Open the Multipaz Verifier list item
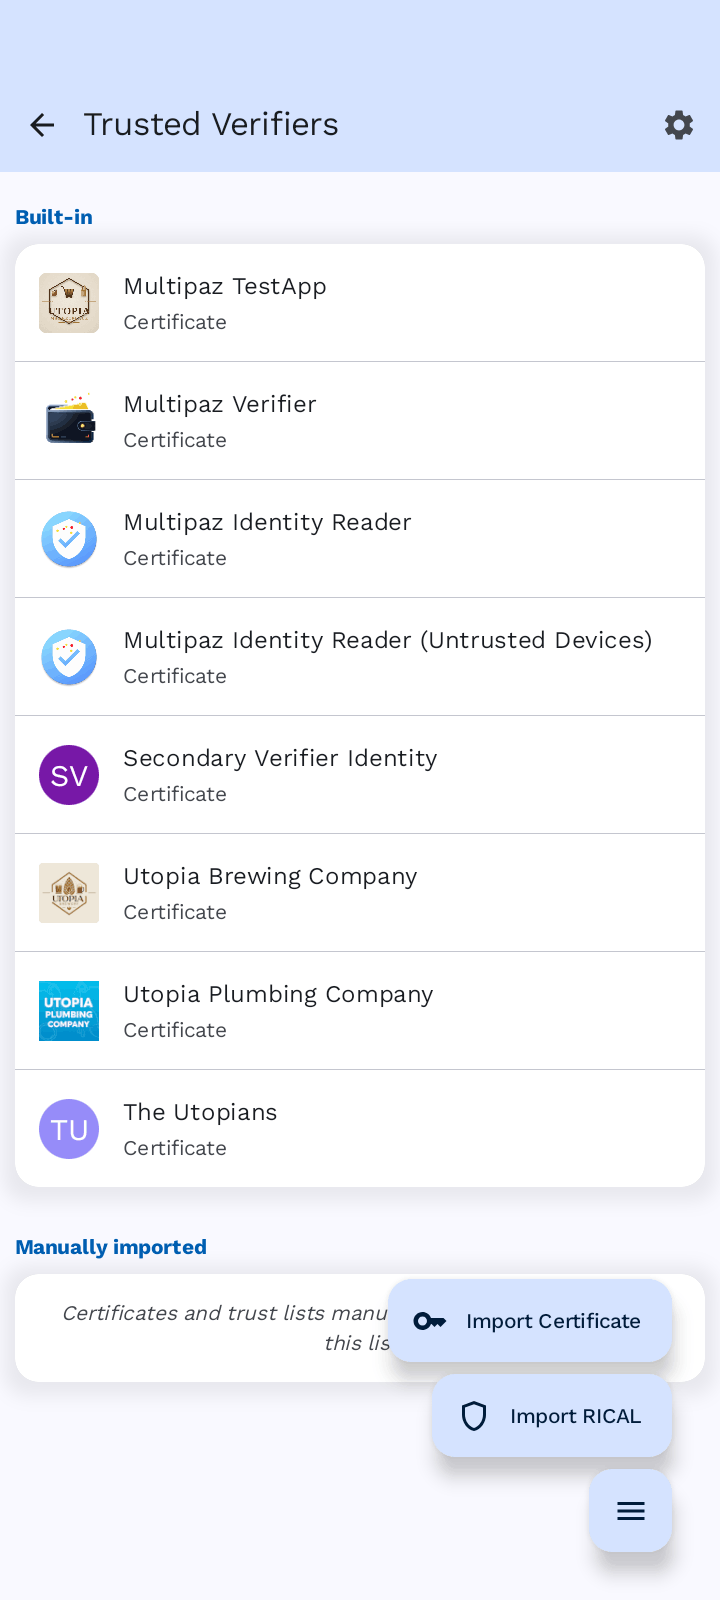Viewport: 720px width, 1600px height. [360, 421]
